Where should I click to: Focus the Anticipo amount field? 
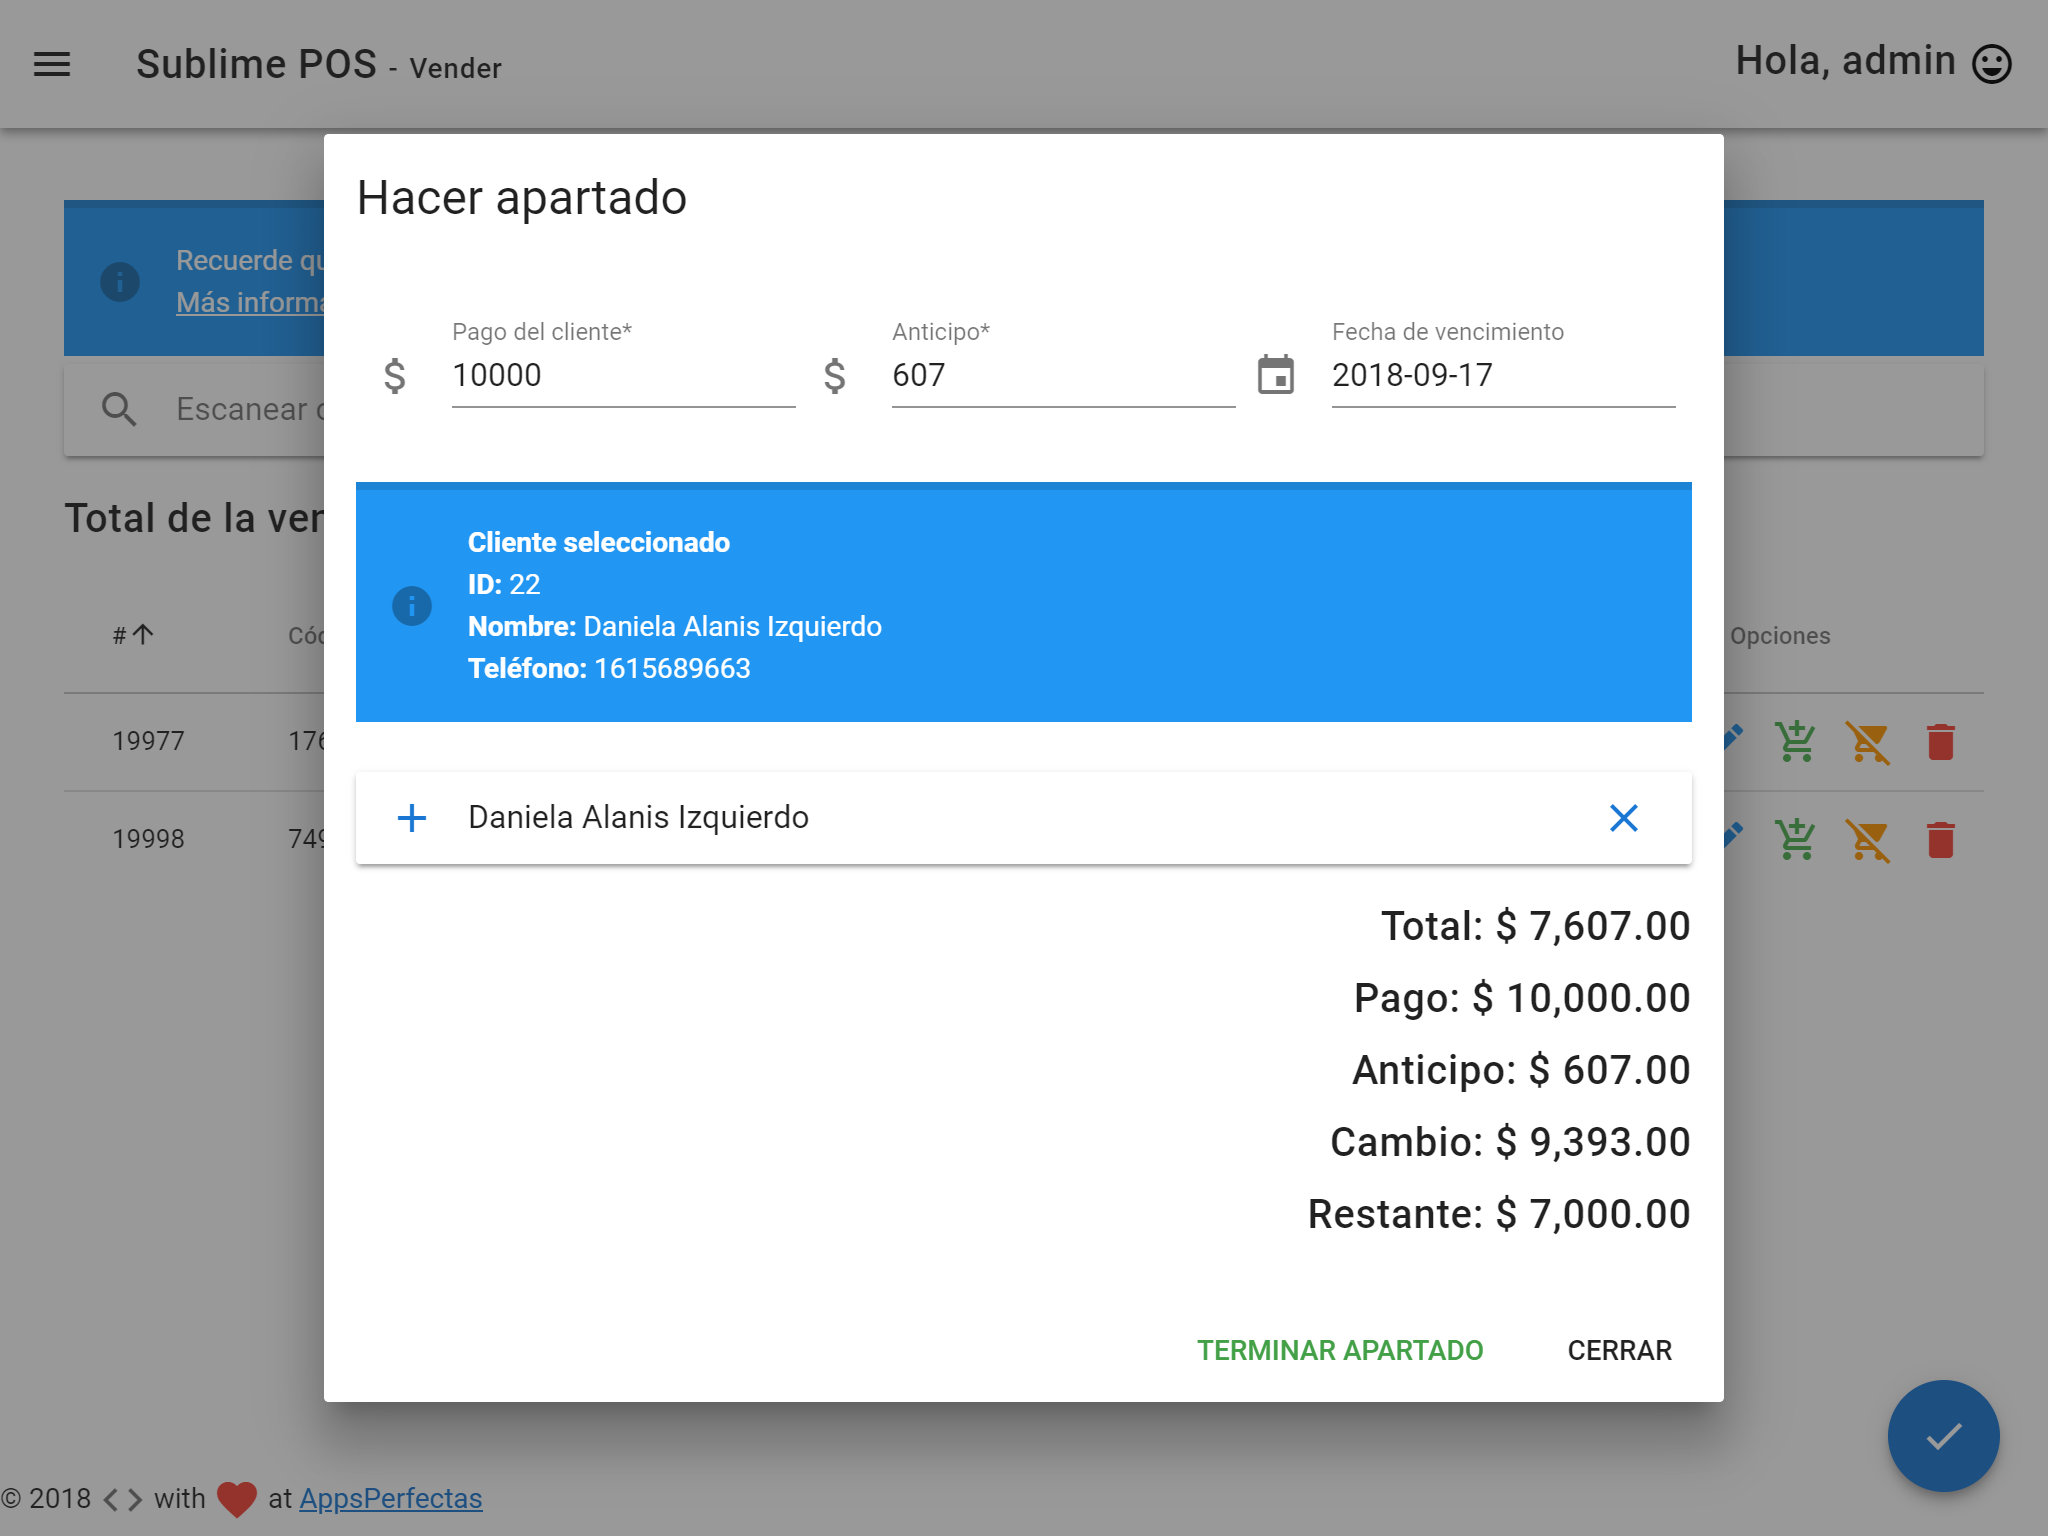[x=1062, y=376]
